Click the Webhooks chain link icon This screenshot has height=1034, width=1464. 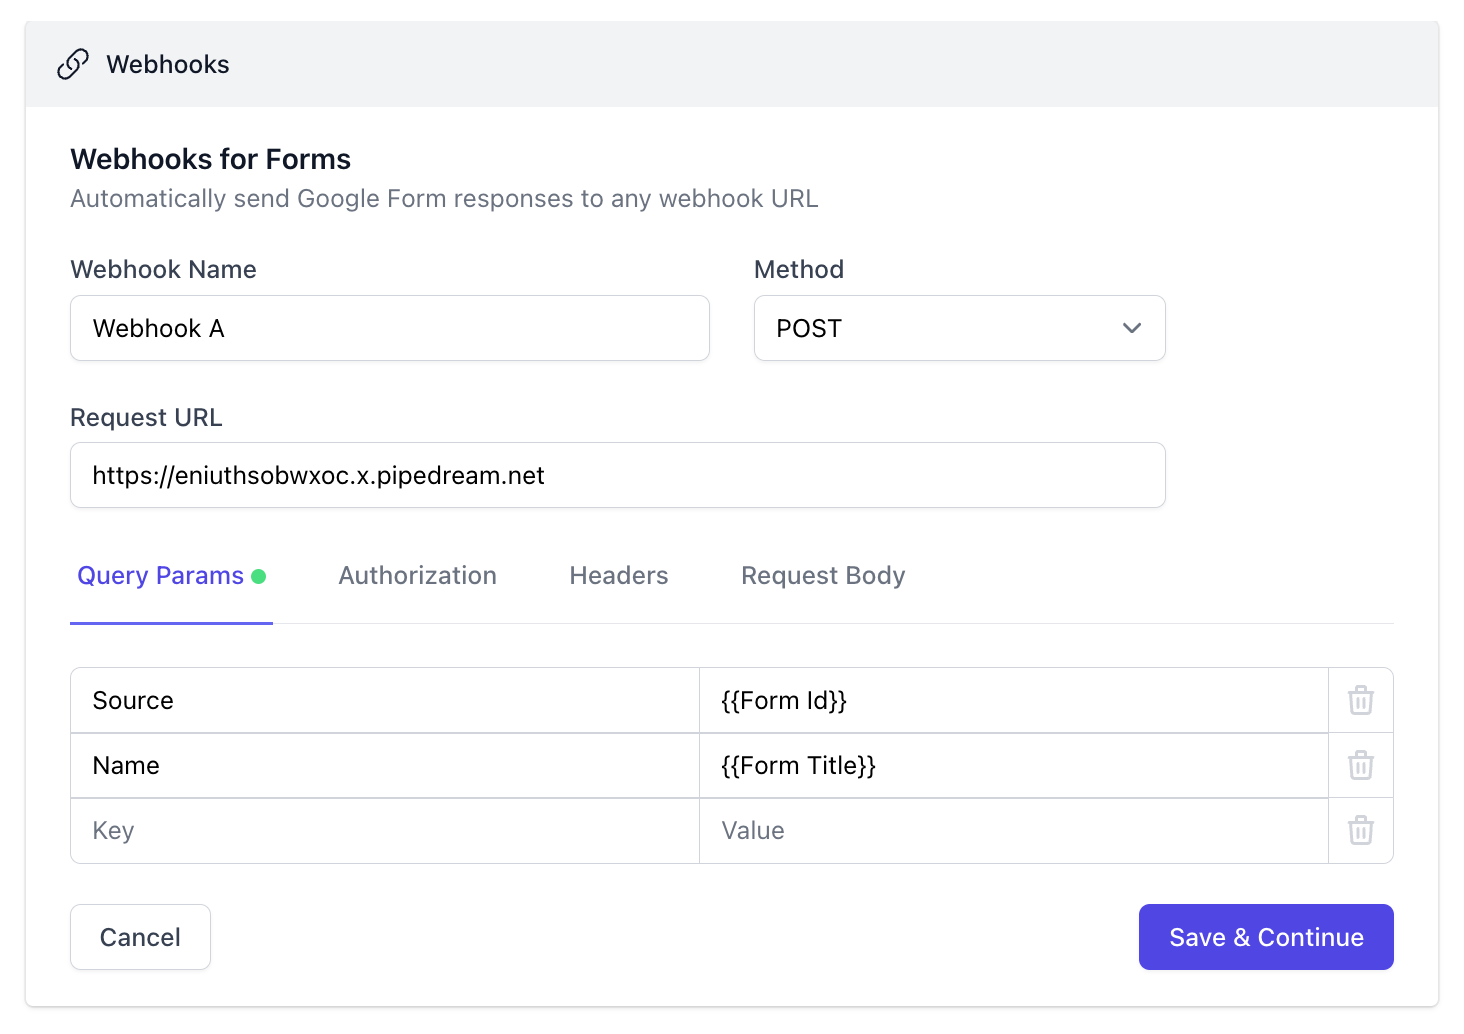(x=72, y=64)
